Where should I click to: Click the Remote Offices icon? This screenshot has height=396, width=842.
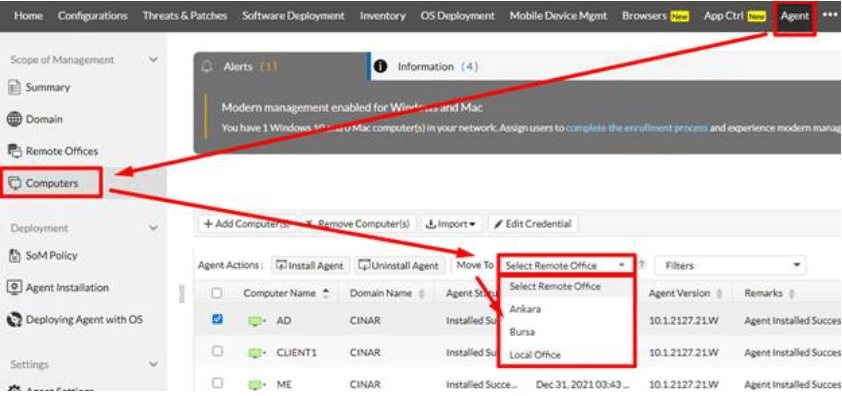pyautogui.click(x=15, y=151)
